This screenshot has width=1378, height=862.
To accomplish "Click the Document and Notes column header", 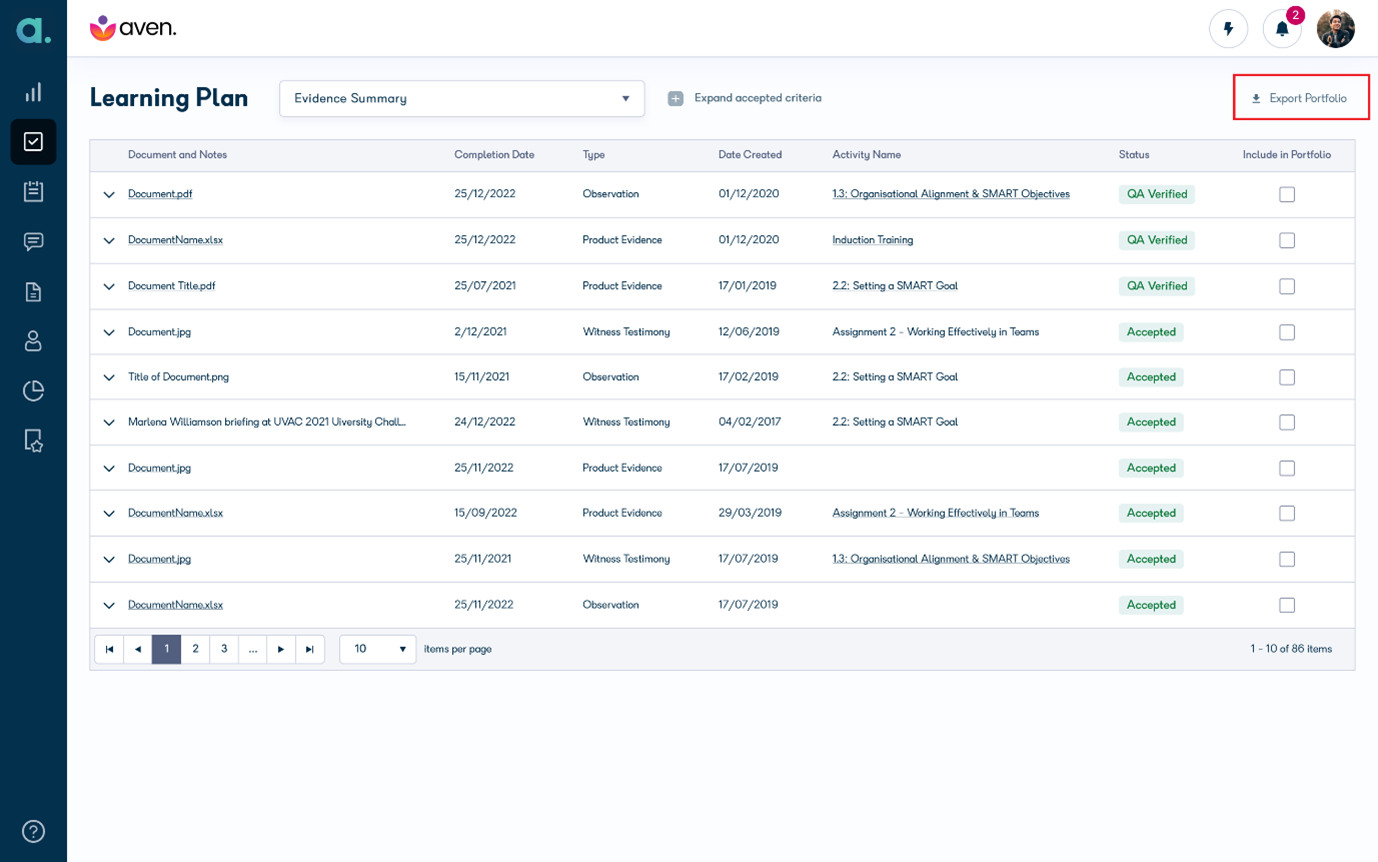I will tap(177, 155).
